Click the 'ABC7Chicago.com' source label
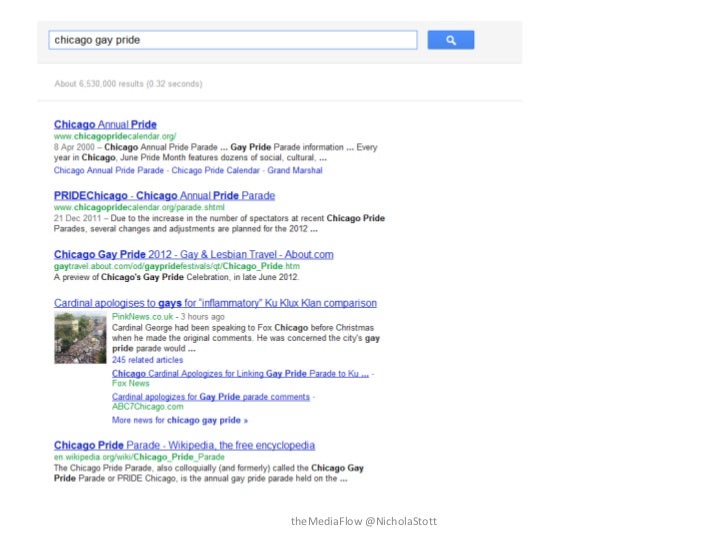 click(x=148, y=407)
